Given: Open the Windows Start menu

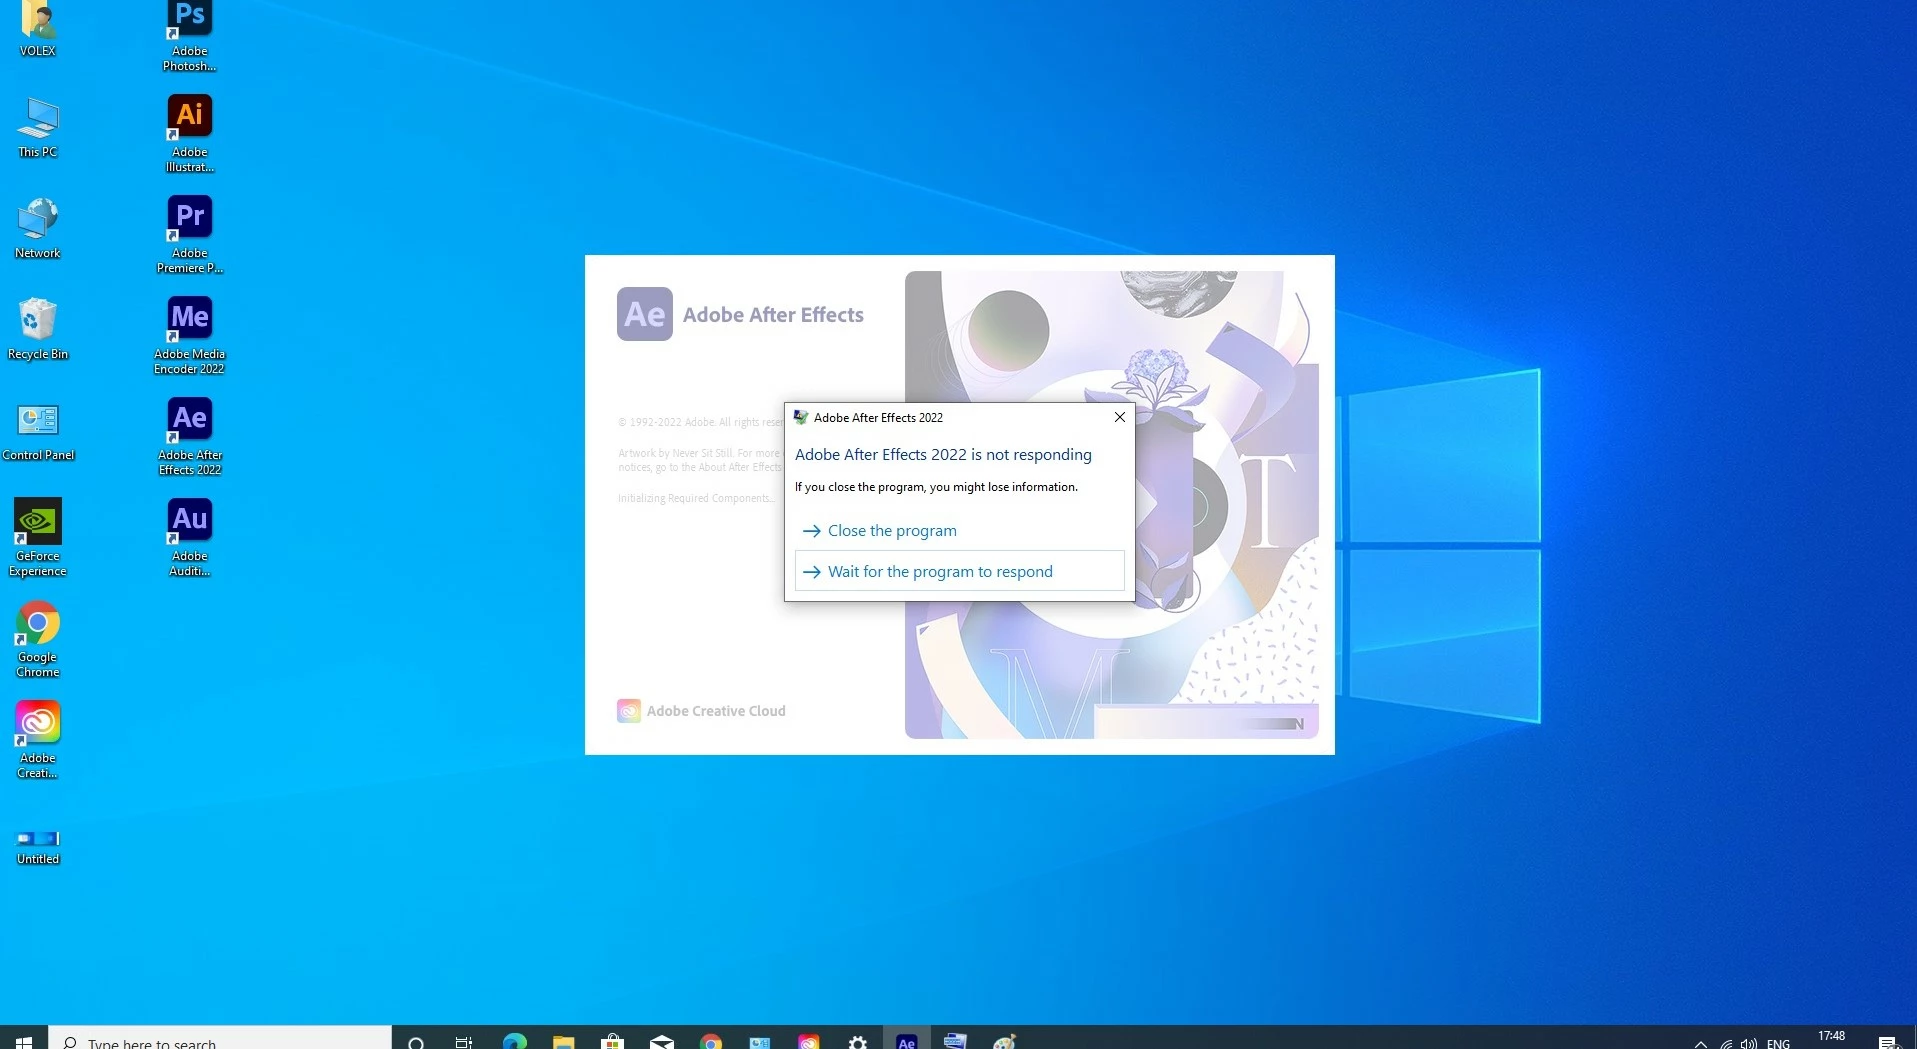Looking at the screenshot, I should pos(24,1041).
